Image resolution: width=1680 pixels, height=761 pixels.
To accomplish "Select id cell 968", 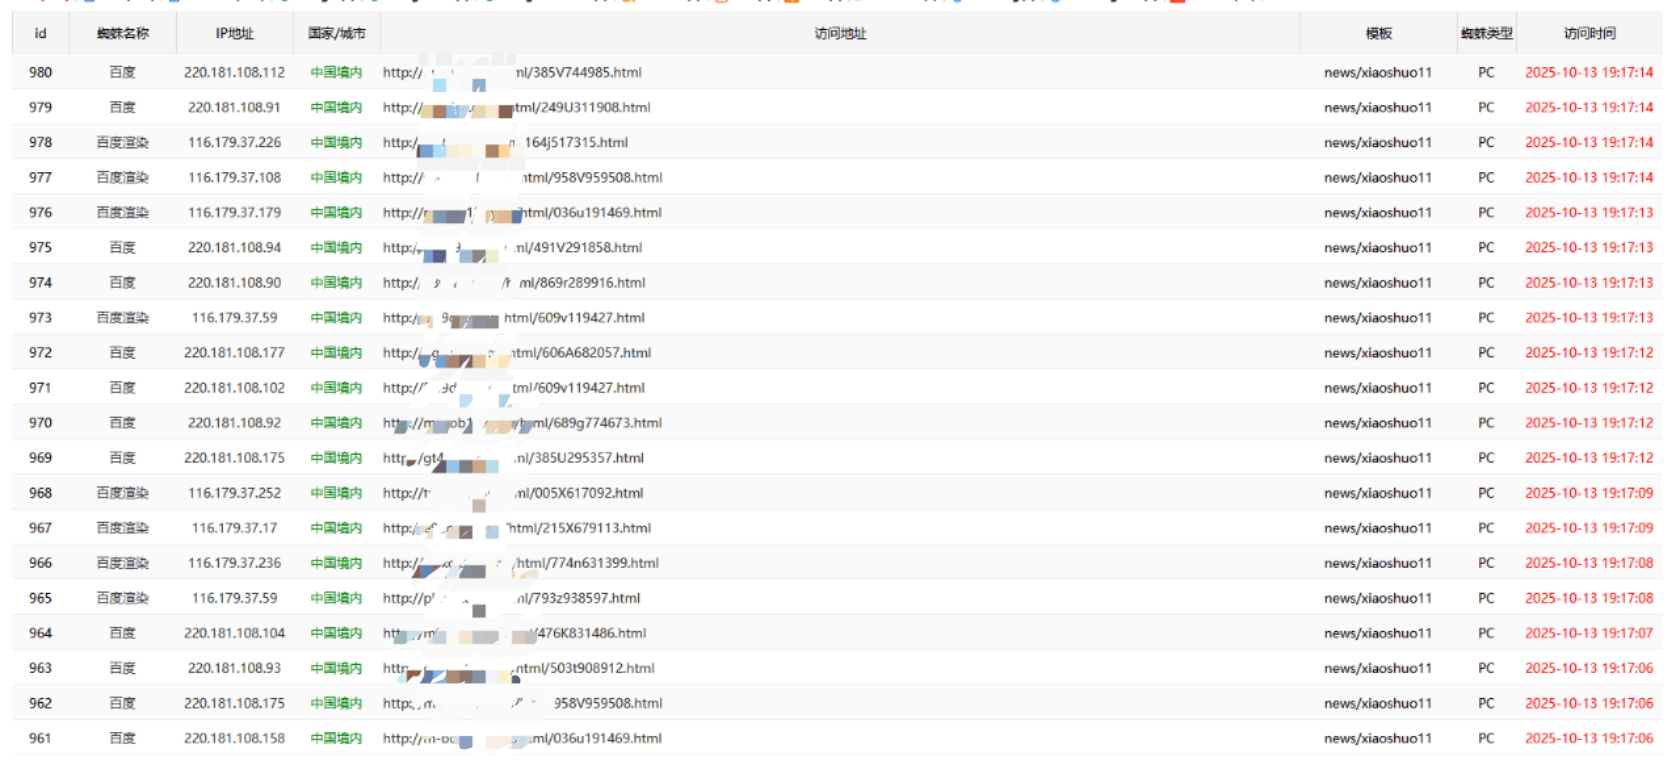I will [40, 493].
